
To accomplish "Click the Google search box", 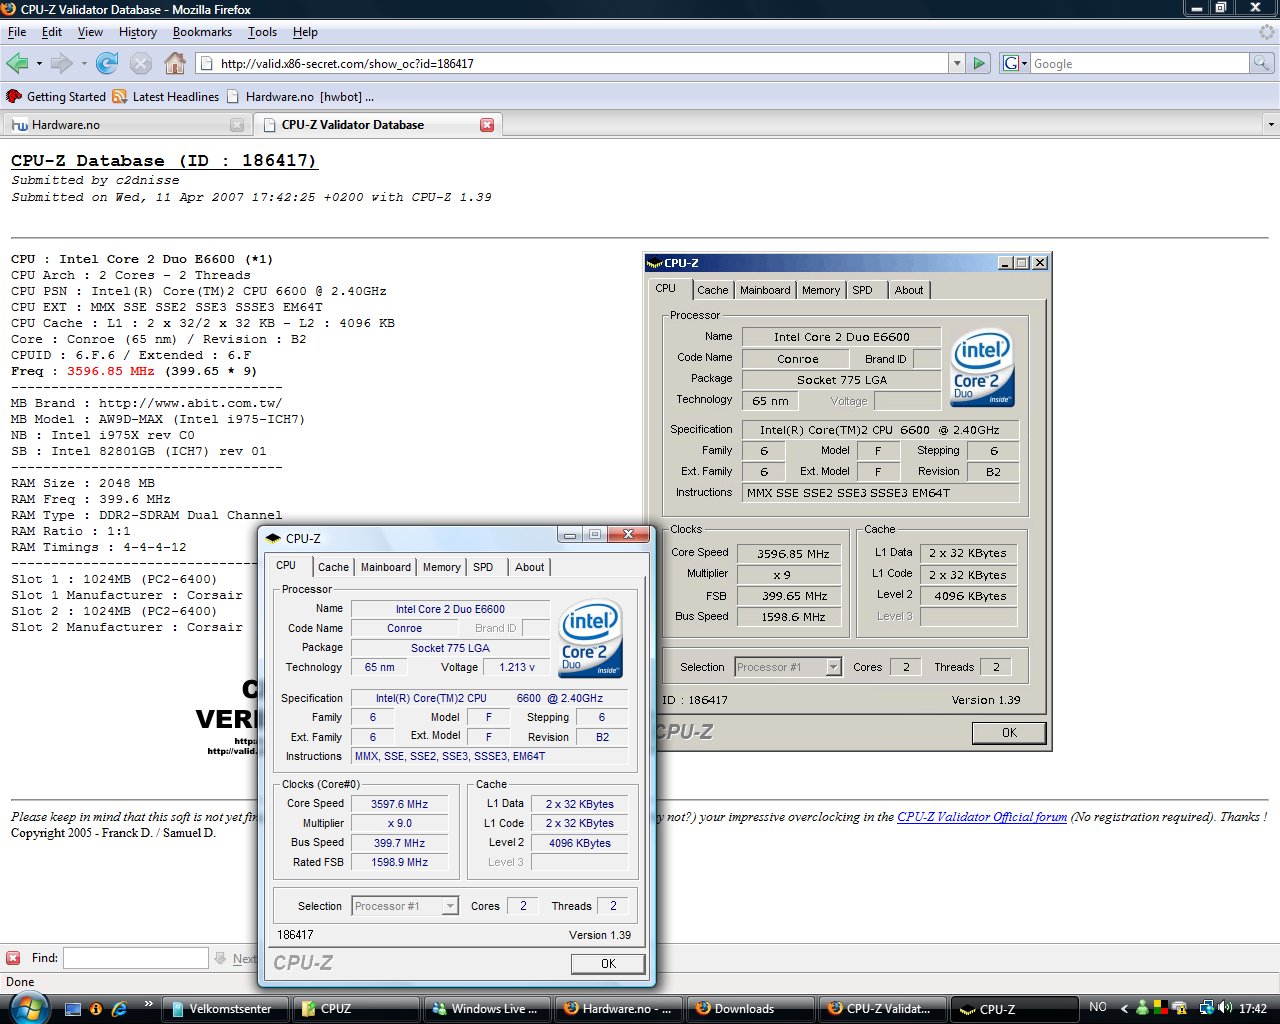I will click(x=1140, y=64).
